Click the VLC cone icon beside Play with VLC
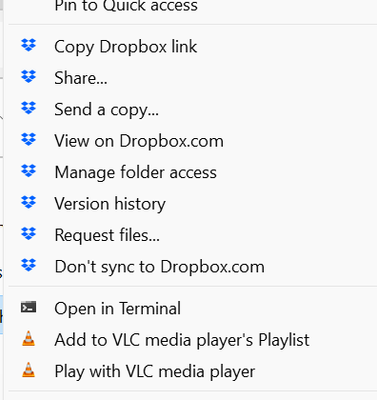 coord(29,370)
